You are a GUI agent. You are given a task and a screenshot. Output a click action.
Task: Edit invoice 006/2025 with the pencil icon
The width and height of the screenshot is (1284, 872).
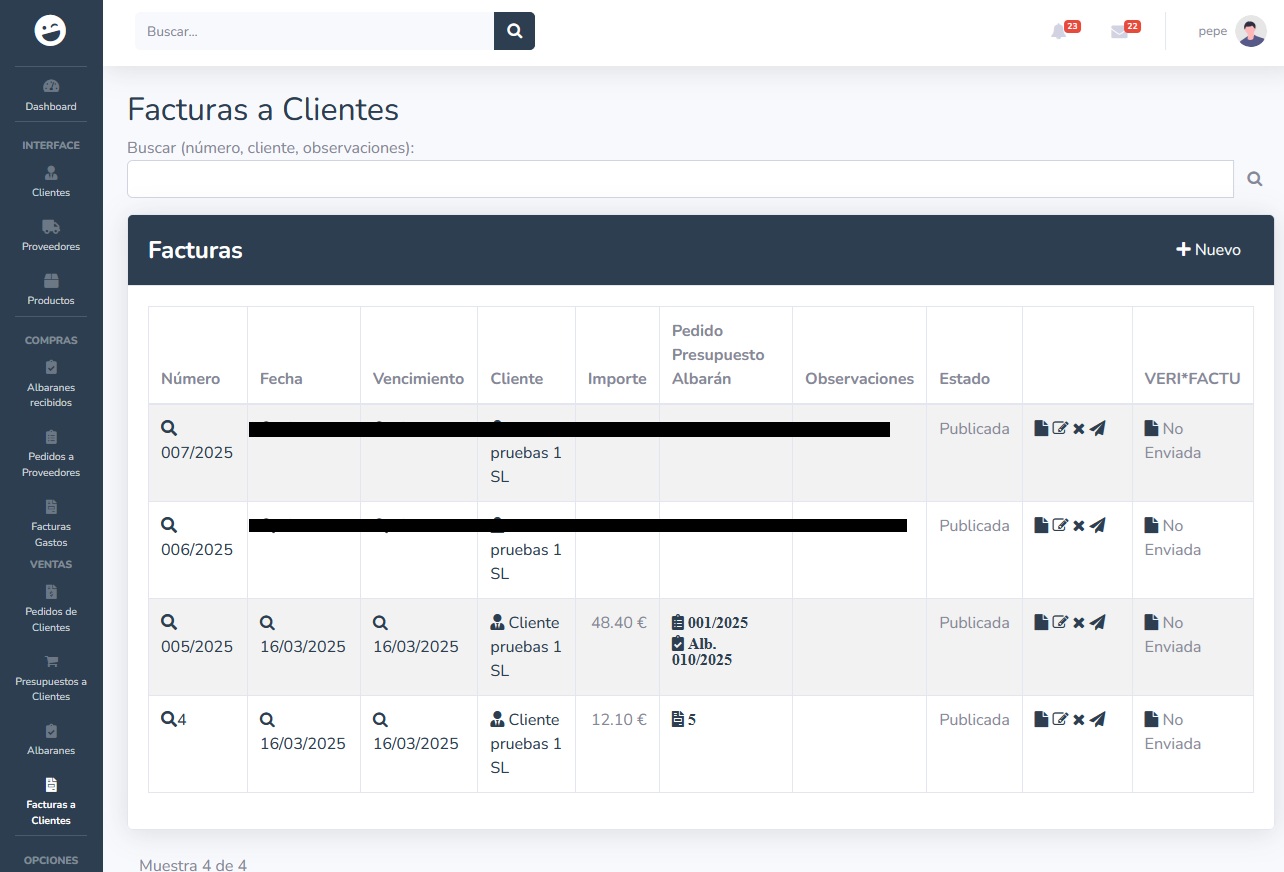tap(1061, 525)
